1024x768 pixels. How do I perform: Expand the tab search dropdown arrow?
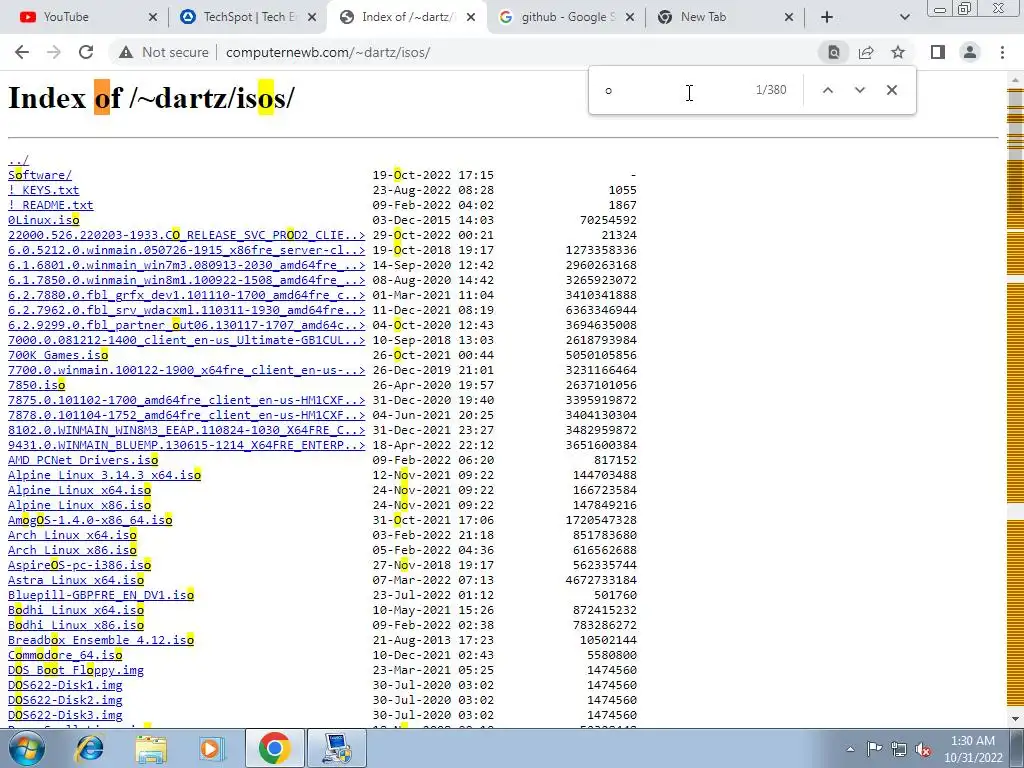coord(904,18)
